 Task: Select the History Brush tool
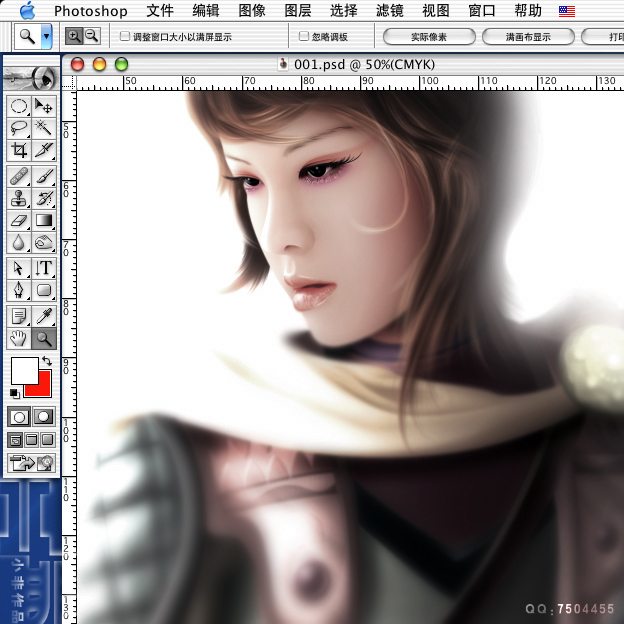44,198
